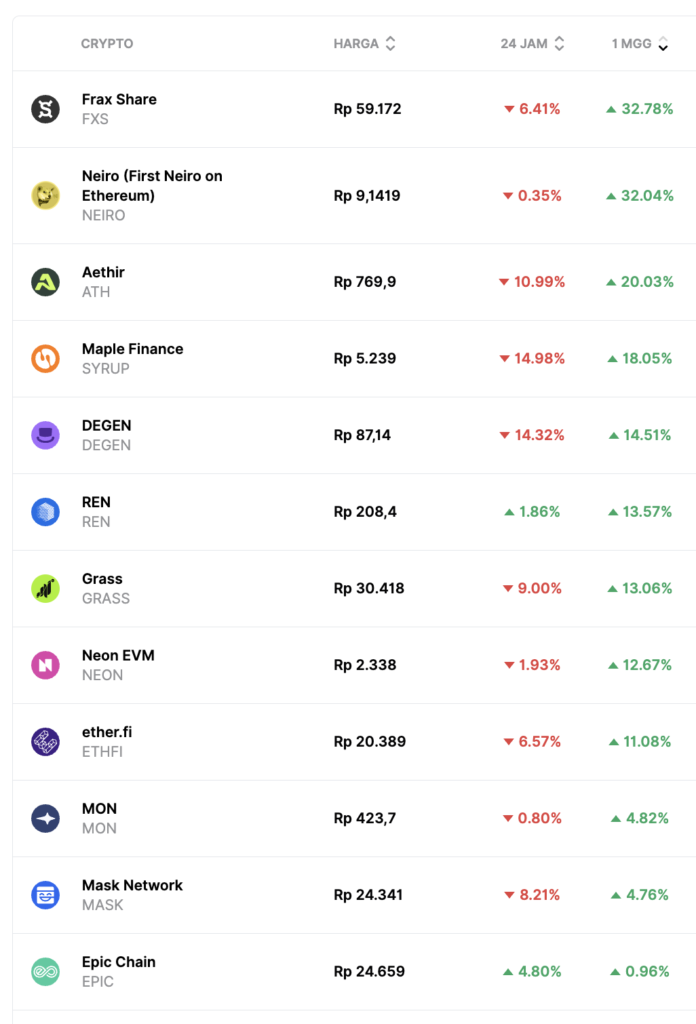Click the Frax Share coin icon
This screenshot has width=696, height=1024.
pyautogui.click(x=46, y=109)
